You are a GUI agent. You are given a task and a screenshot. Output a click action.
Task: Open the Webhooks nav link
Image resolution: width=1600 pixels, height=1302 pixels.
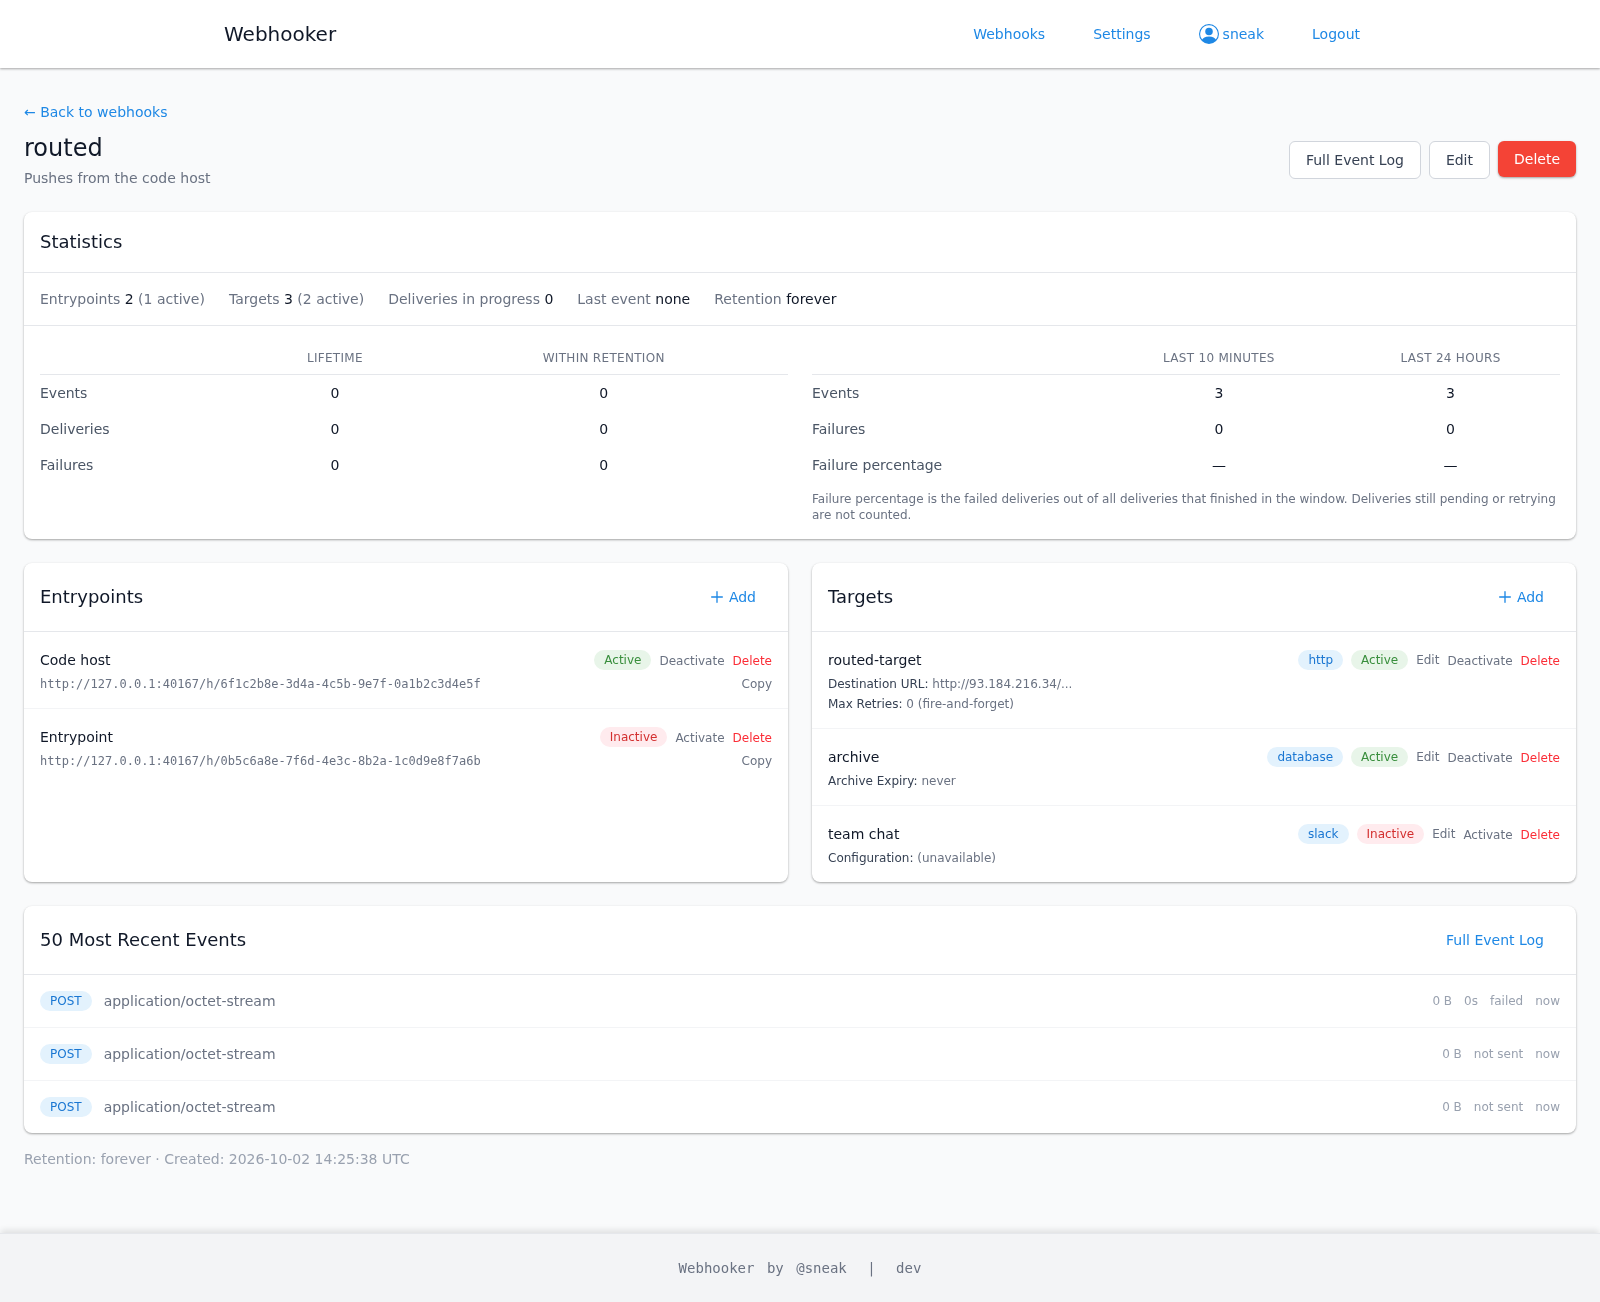[1008, 34]
